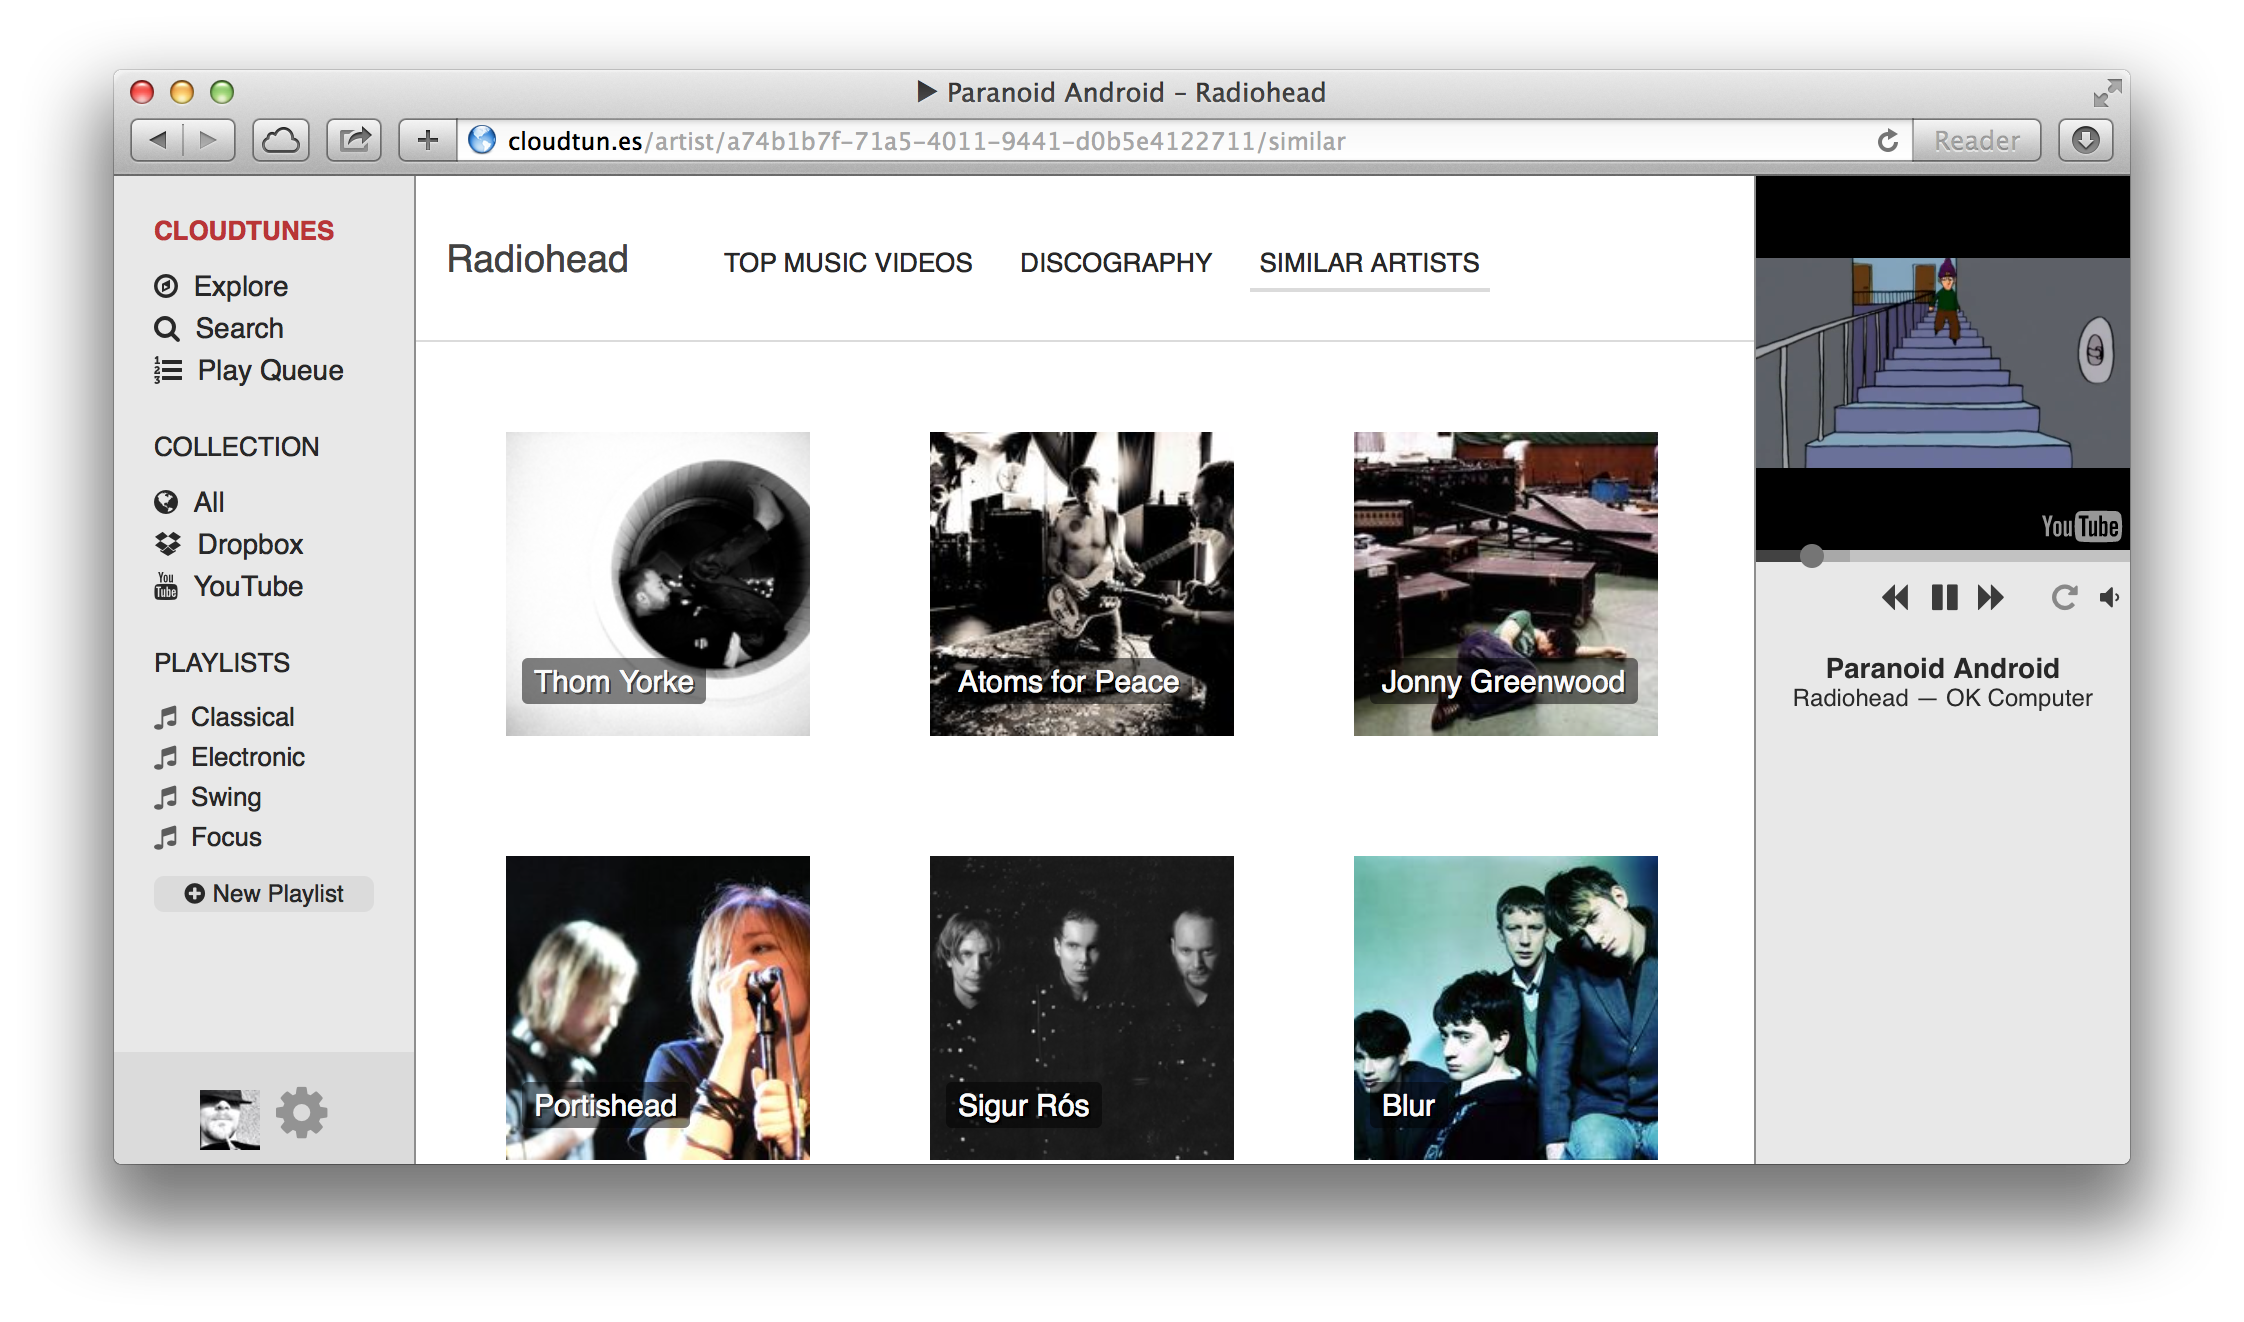Image resolution: width=2244 pixels, height=1322 pixels.
Task: Switch to TOP MUSIC VIDEOS tab
Action: coord(850,263)
